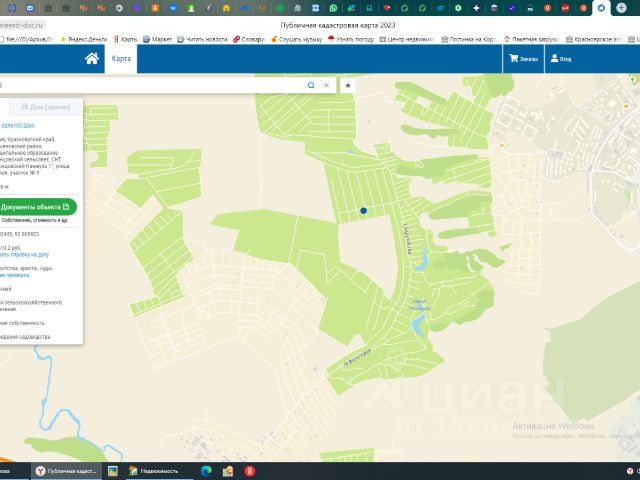This screenshot has width=640, height=480.
Task: Click the star favorites button
Action: (x=348, y=86)
